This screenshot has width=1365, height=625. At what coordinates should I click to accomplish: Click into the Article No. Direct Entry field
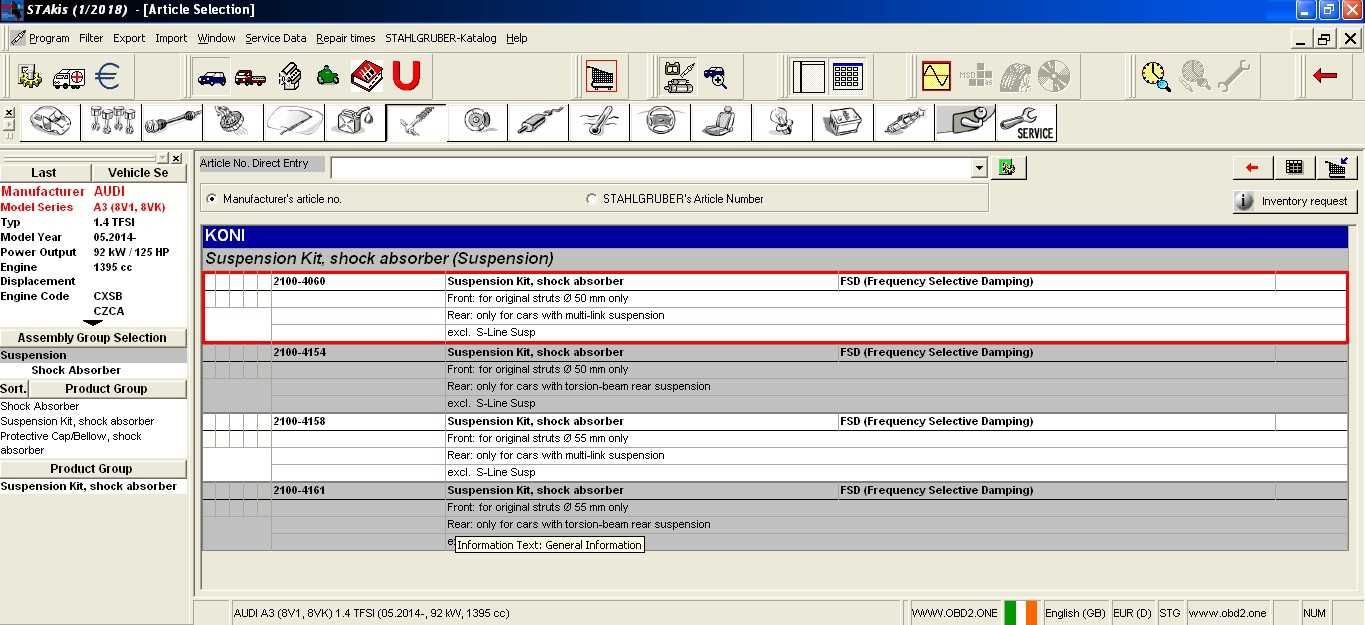click(651, 168)
